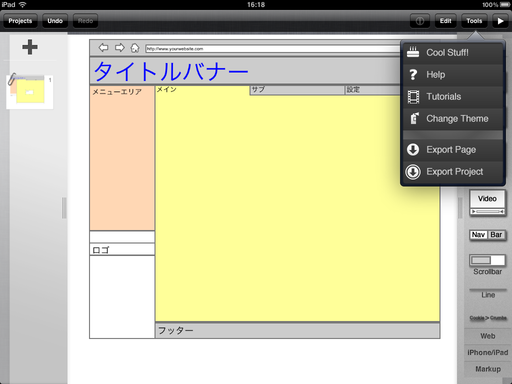Screen dimensions: 512x384
Task: Switch to Web widget category
Action: (x=488, y=336)
